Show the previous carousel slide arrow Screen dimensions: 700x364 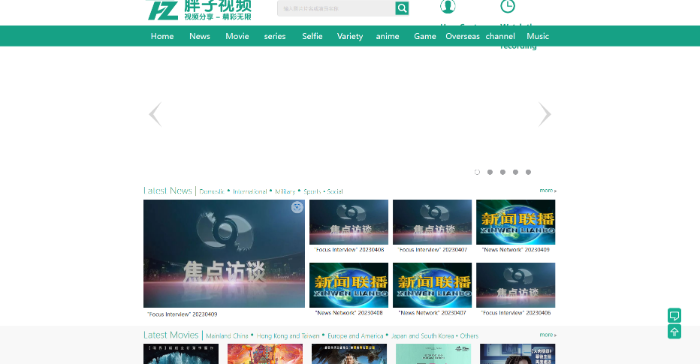click(155, 114)
